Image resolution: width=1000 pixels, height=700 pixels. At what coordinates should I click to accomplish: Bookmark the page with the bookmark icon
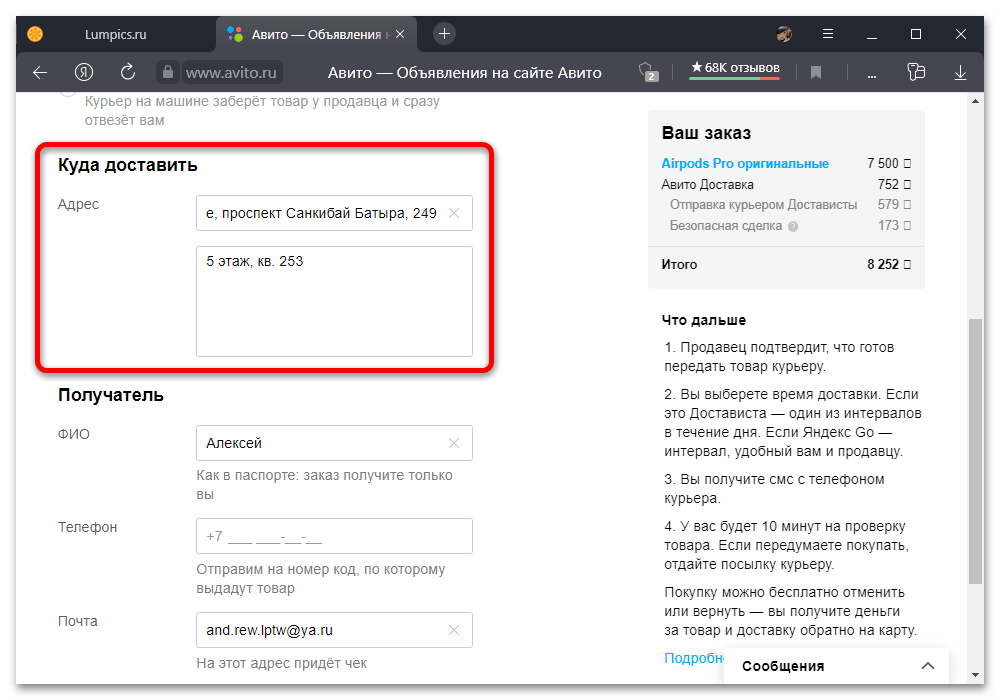[816, 73]
